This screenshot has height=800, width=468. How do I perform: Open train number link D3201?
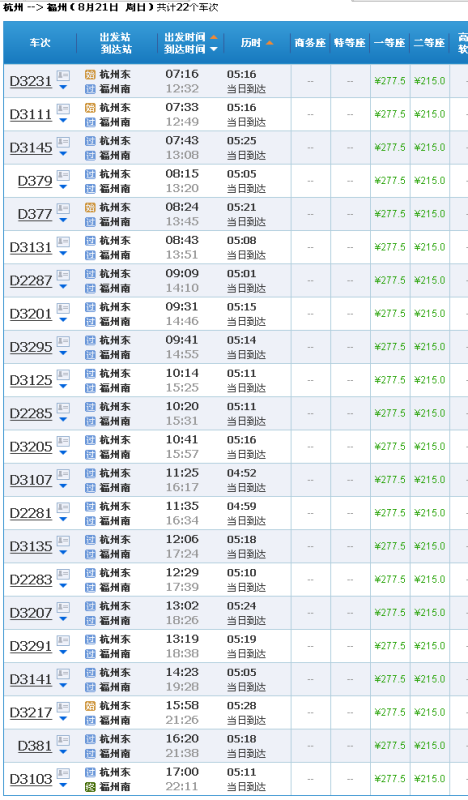(31, 314)
